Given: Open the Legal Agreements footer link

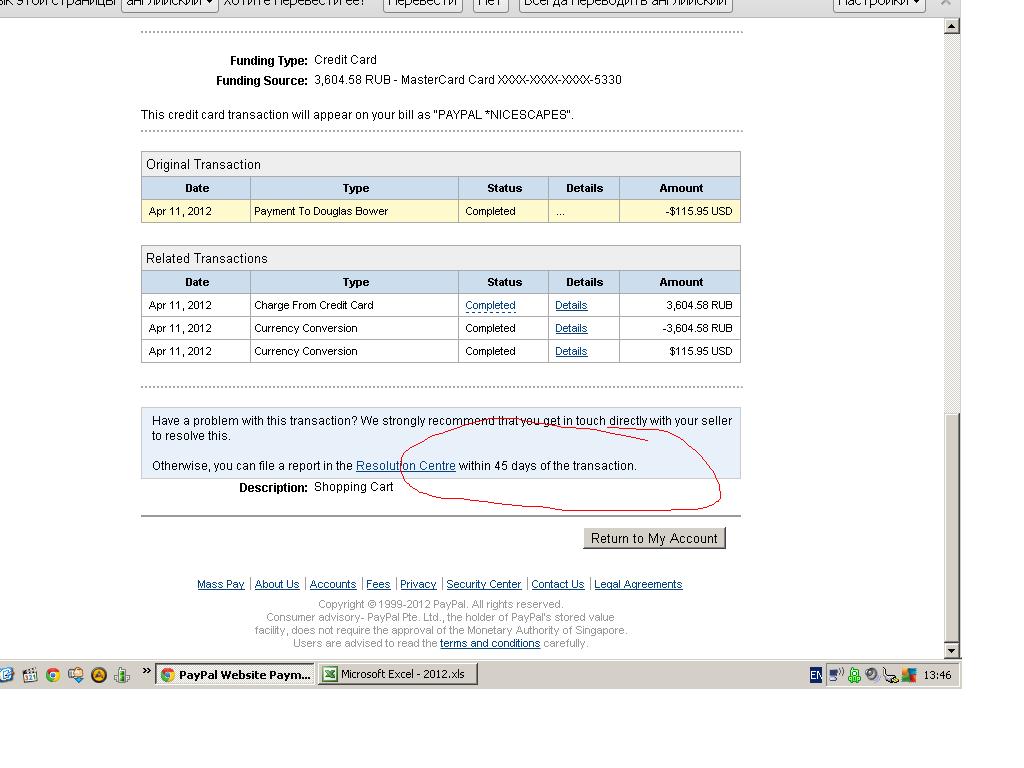Looking at the screenshot, I should pos(638,584).
